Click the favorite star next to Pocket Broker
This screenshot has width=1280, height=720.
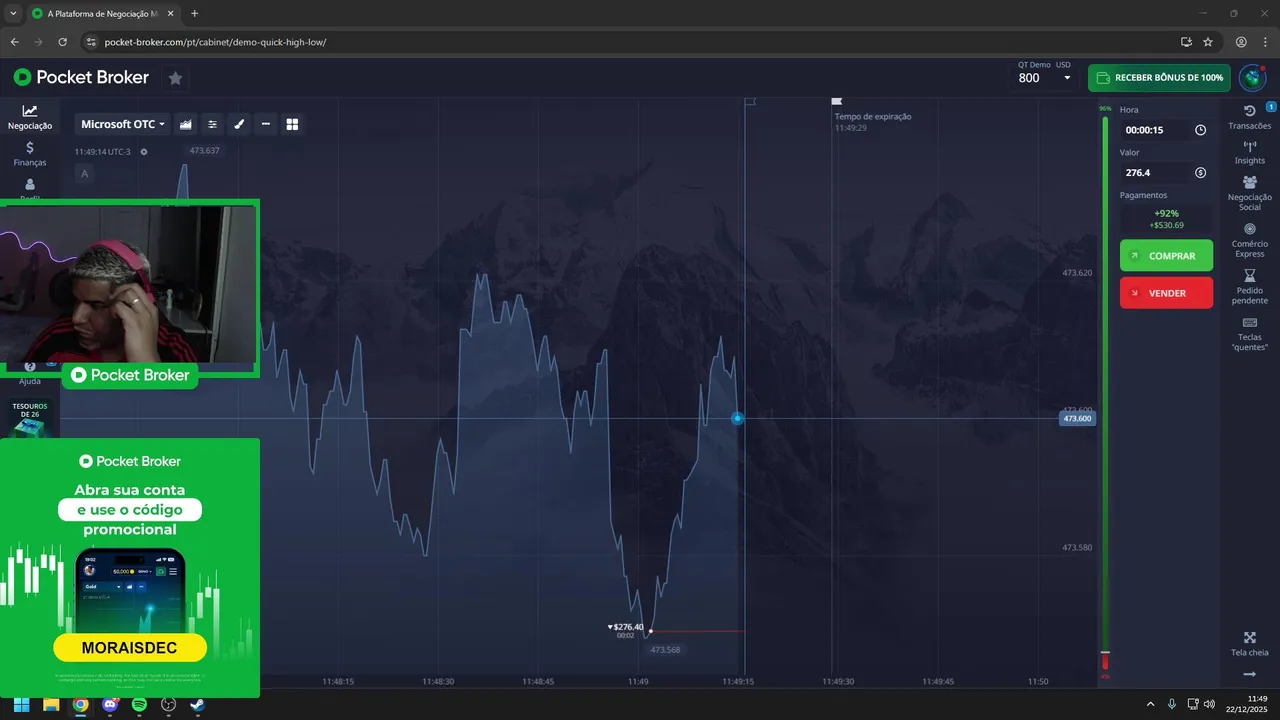(x=175, y=78)
